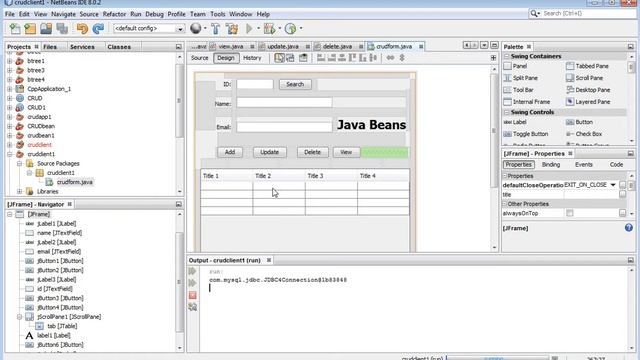Select Toggle Button component in Palette
640x360 pixels.
point(526,134)
